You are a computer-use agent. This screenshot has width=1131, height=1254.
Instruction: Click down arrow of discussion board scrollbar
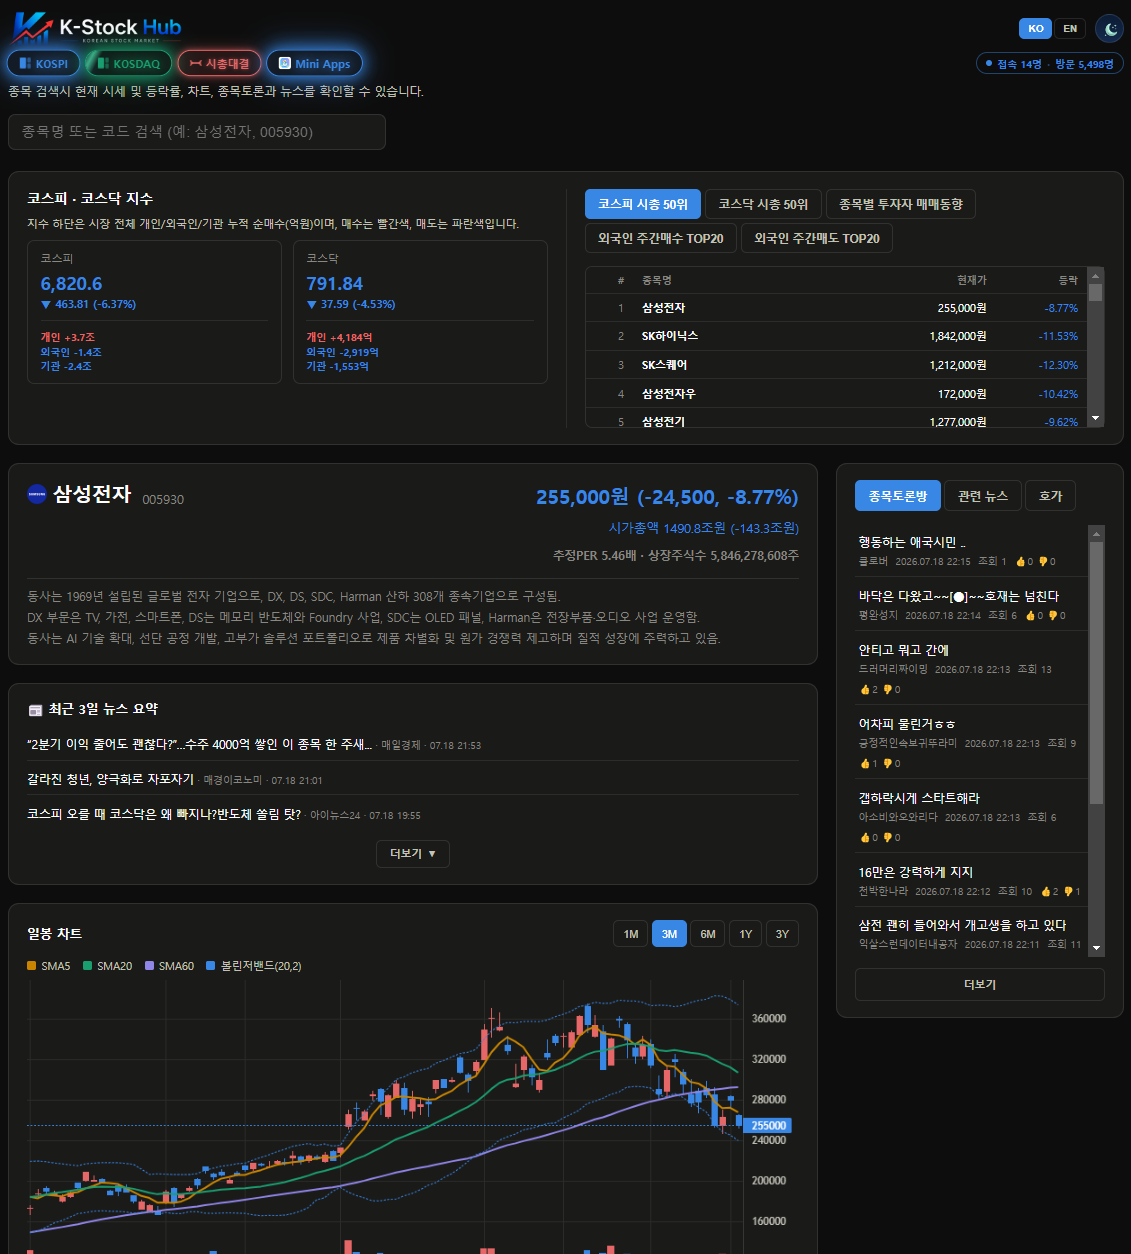[1096, 948]
